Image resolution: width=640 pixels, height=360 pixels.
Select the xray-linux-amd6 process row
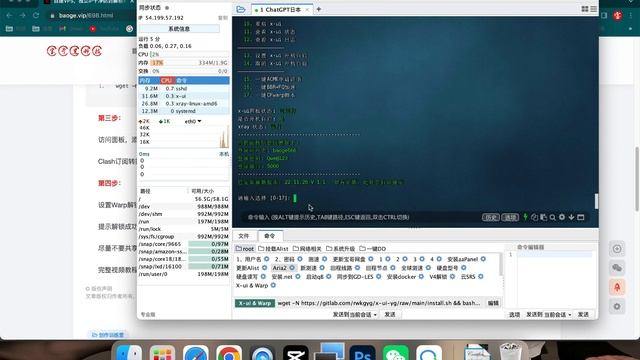[x=184, y=104]
